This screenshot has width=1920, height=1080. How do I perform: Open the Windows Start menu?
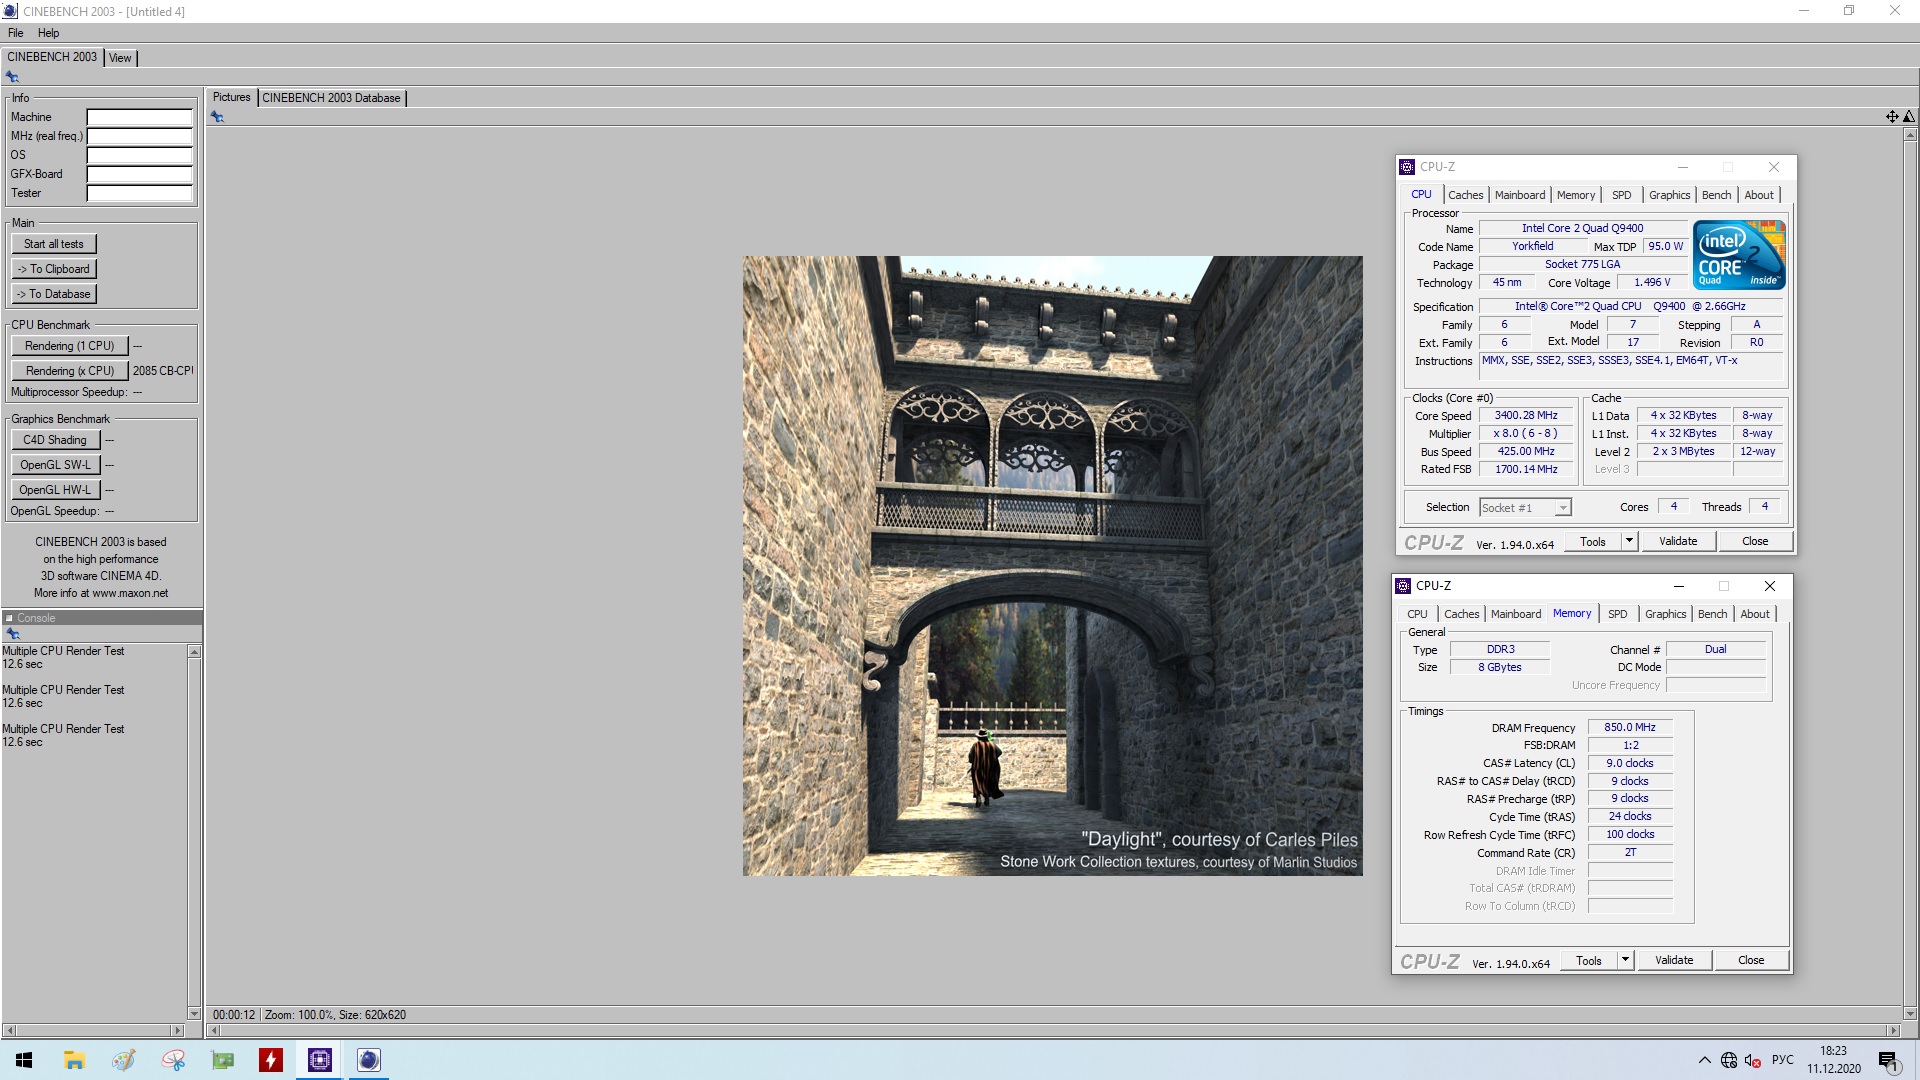pyautogui.click(x=24, y=1060)
